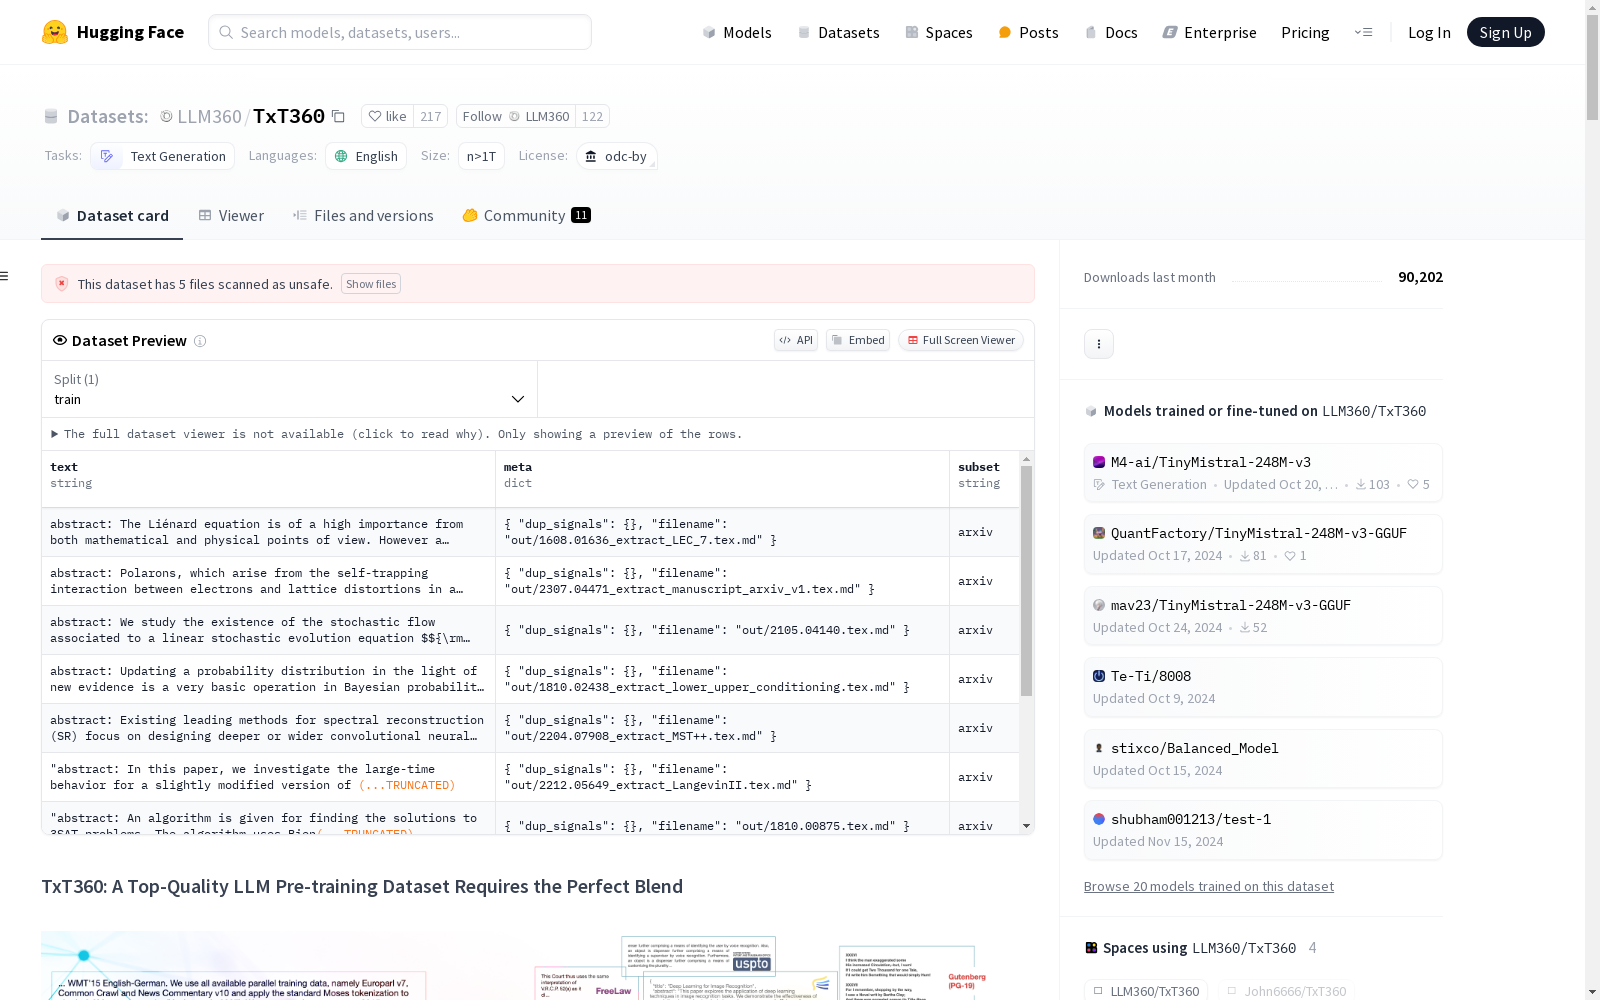Image resolution: width=1600 pixels, height=1000 pixels.
Task: Select the Text Generation task tag
Action: point(163,156)
